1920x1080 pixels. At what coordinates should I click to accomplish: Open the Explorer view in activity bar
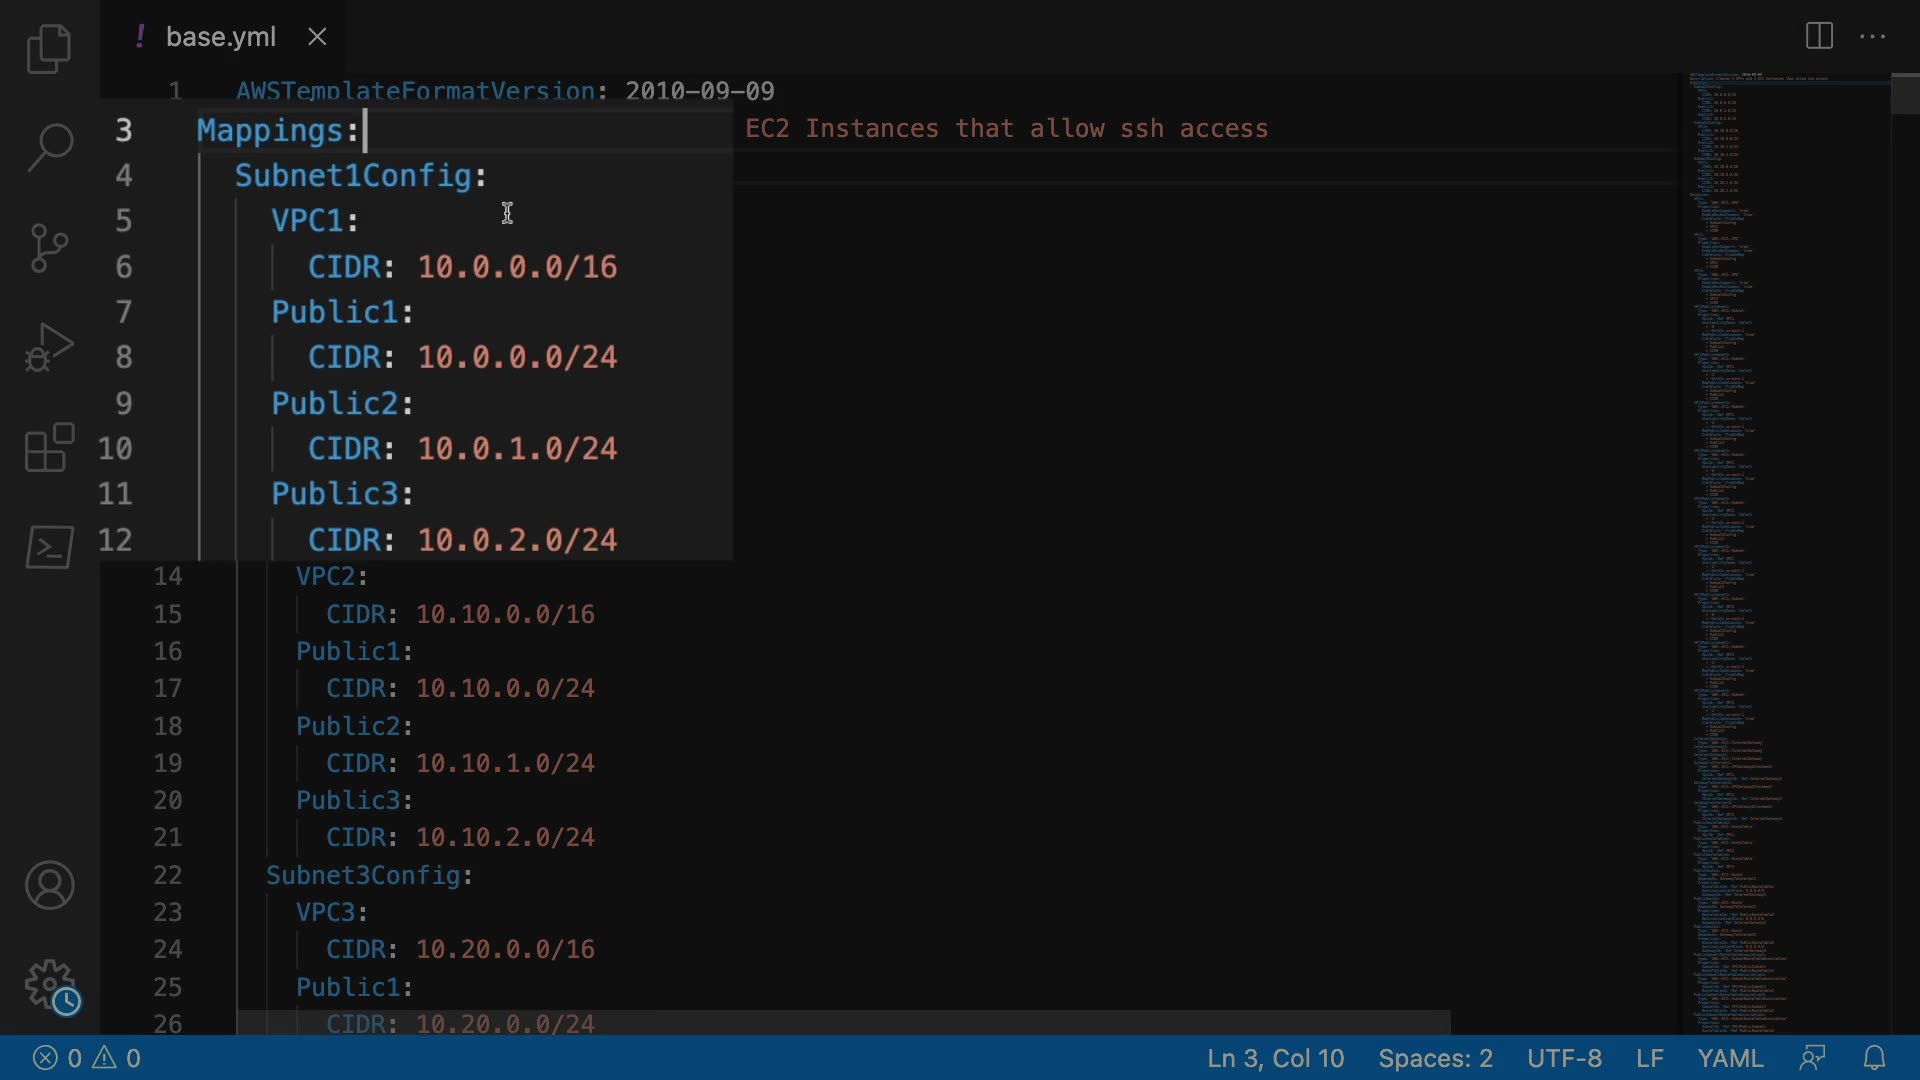(49, 49)
